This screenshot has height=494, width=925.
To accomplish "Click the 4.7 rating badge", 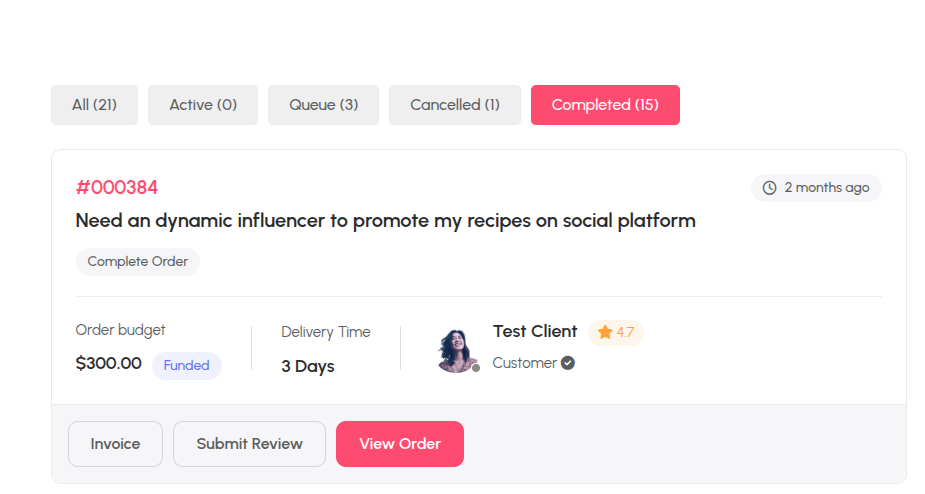I will pos(615,332).
